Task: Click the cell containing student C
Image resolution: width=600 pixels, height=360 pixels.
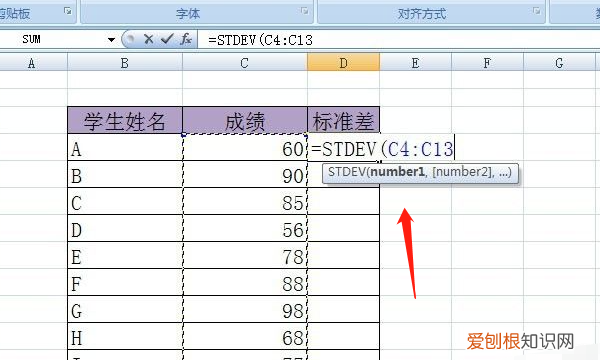Action: 125,202
